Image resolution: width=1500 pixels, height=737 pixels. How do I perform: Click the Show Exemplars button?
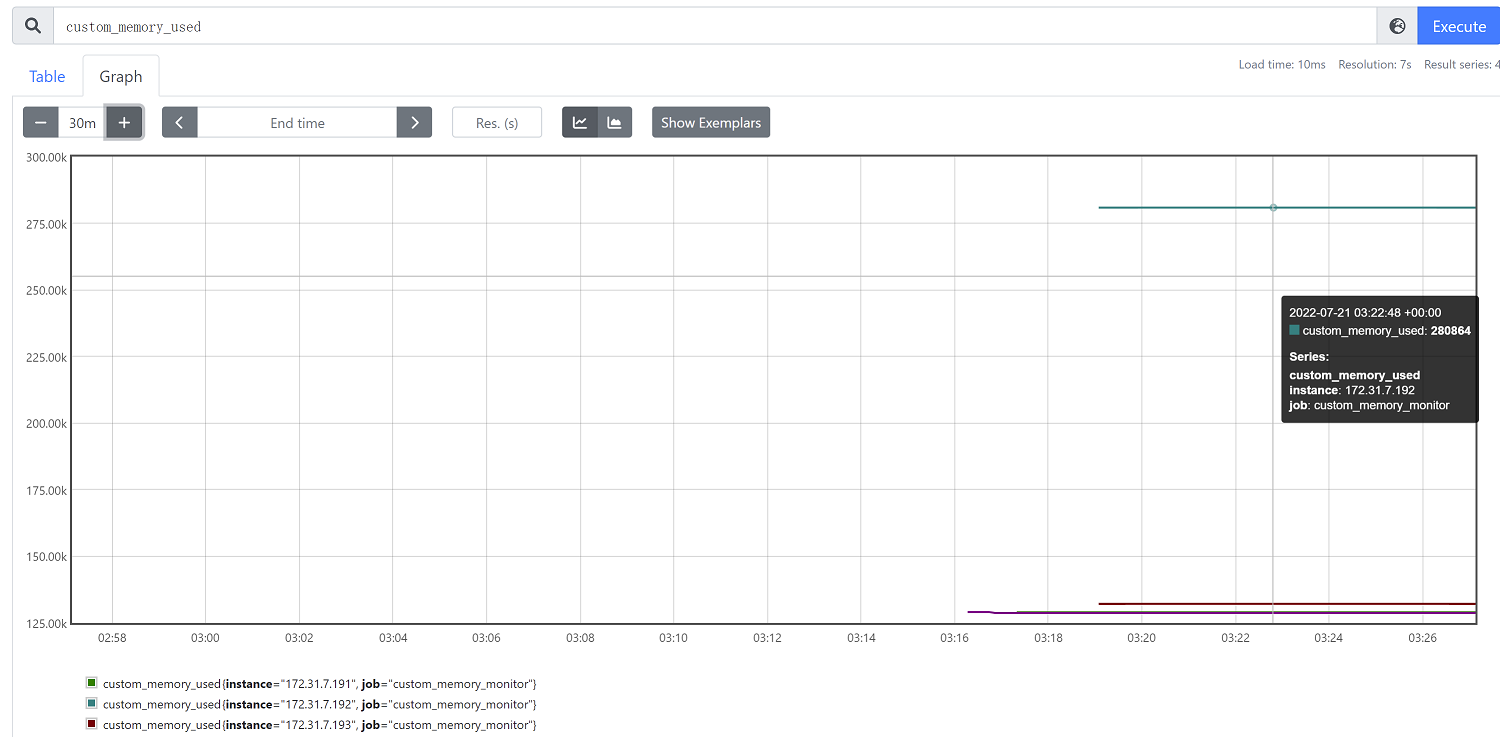(x=711, y=123)
